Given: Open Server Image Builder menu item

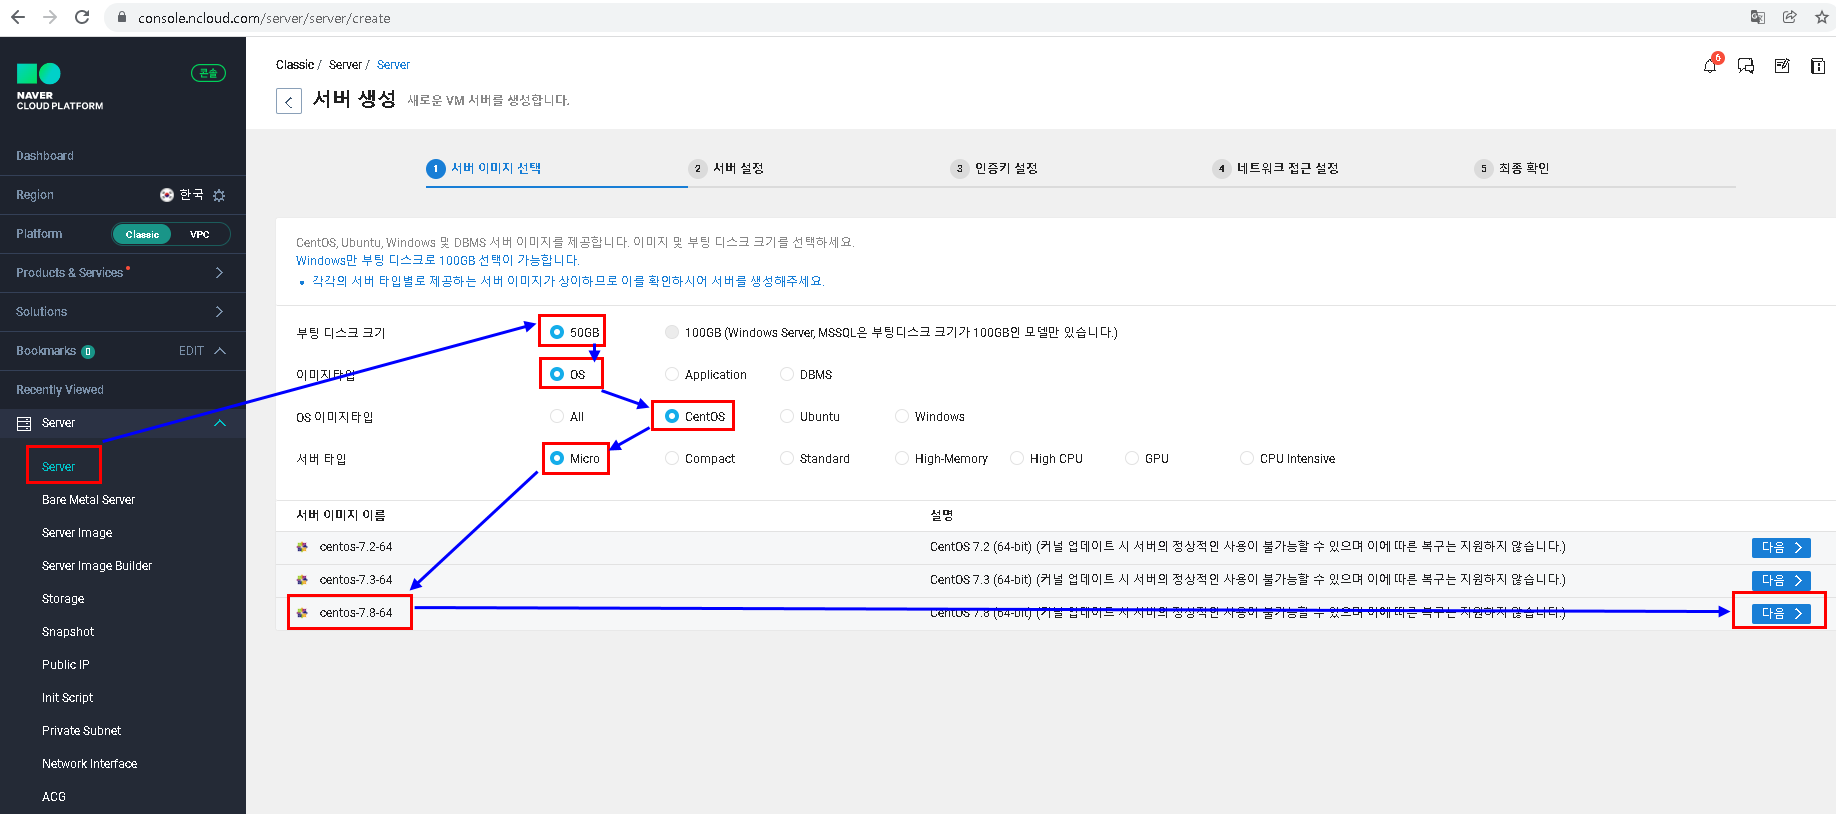Looking at the screenshot, I should click(97, 566).
